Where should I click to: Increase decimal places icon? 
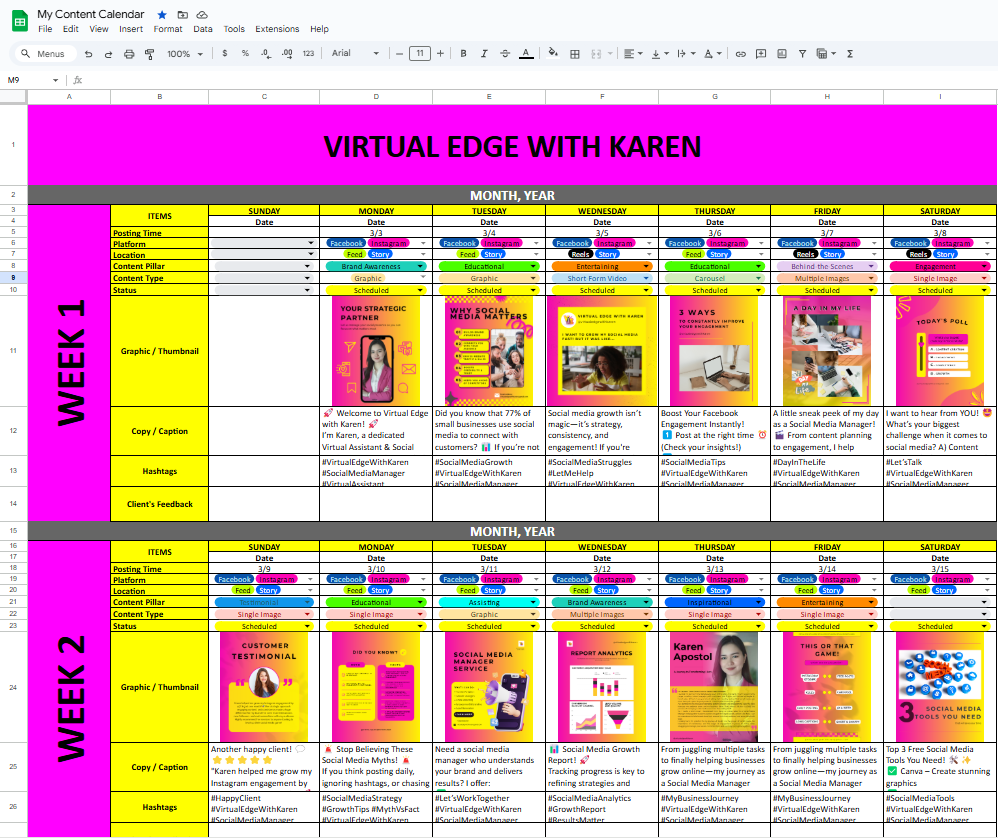[x=287, y=53]
